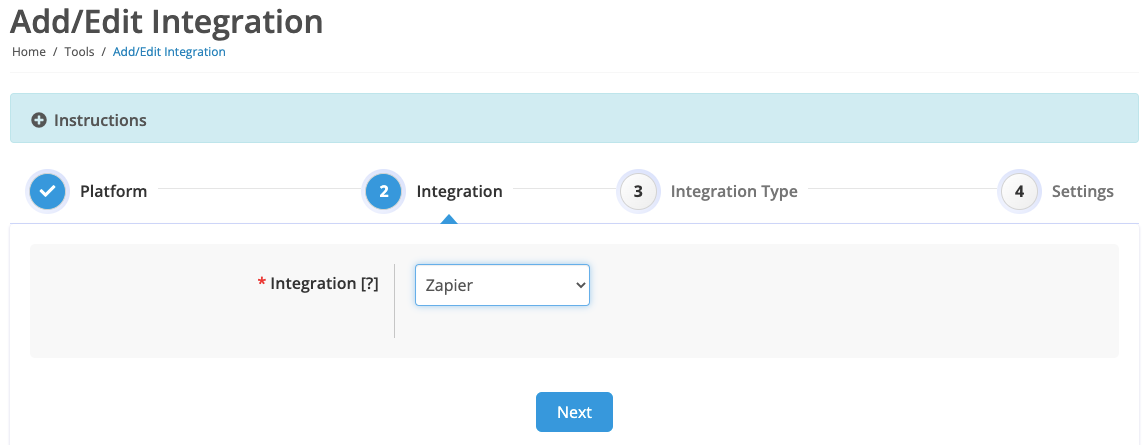Click the red required asterisk marker
The image size is (1146, 445).
pyautogui.click(x=262, y=282)
